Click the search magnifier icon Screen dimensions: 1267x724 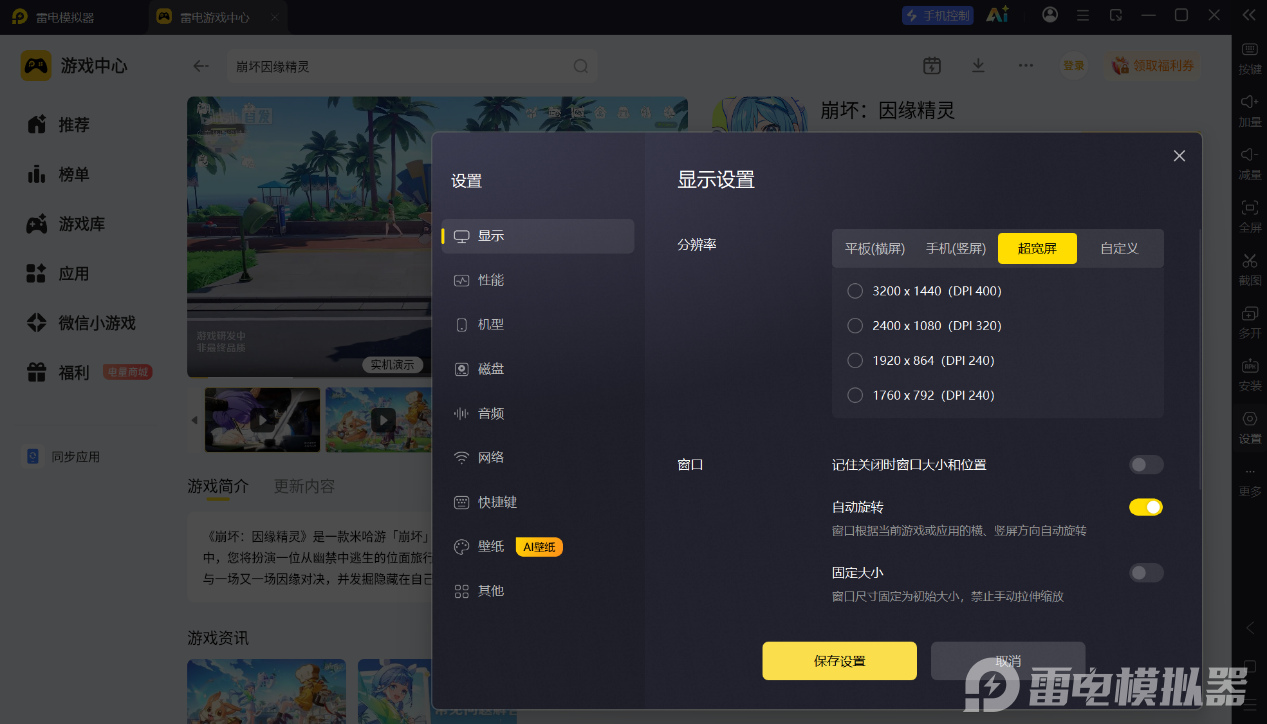pos(581,66)
